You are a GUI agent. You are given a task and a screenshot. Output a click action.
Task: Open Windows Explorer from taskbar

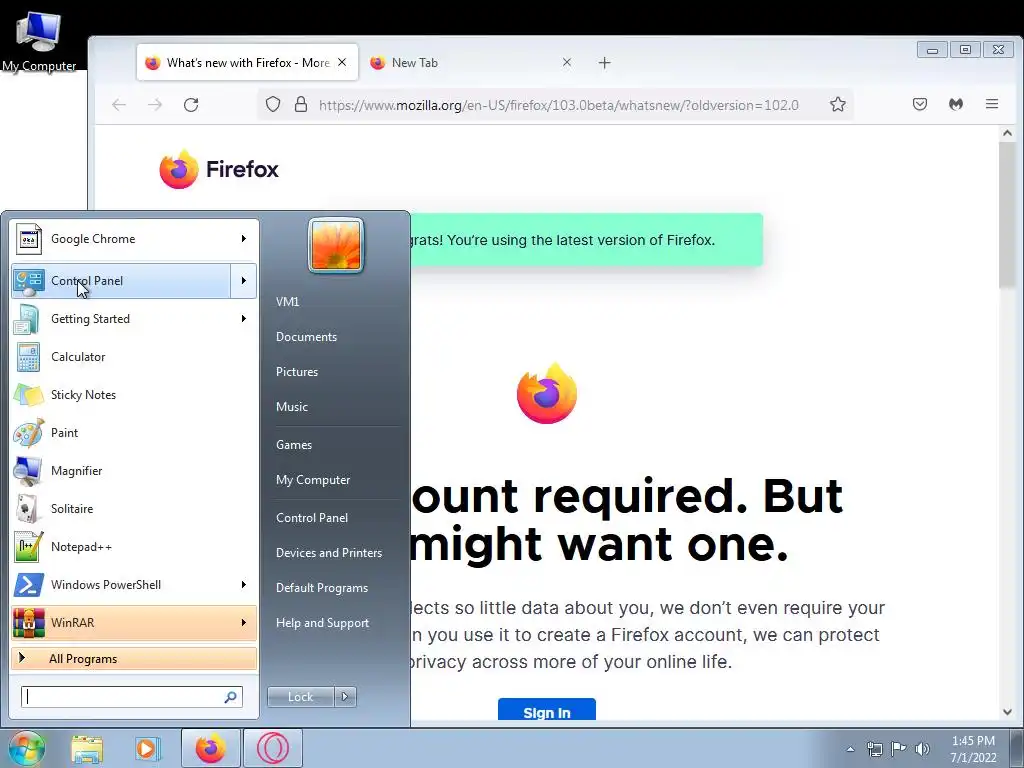(x=87, y=748)
